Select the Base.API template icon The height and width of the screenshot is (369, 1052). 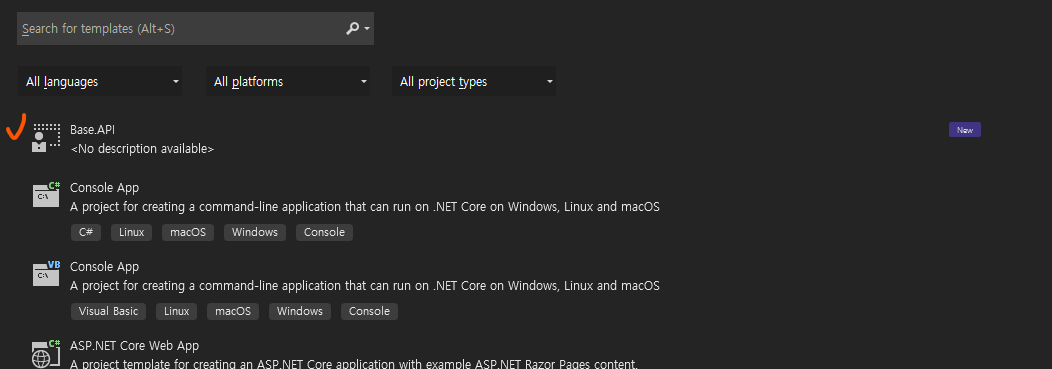[x=46, y=138]
